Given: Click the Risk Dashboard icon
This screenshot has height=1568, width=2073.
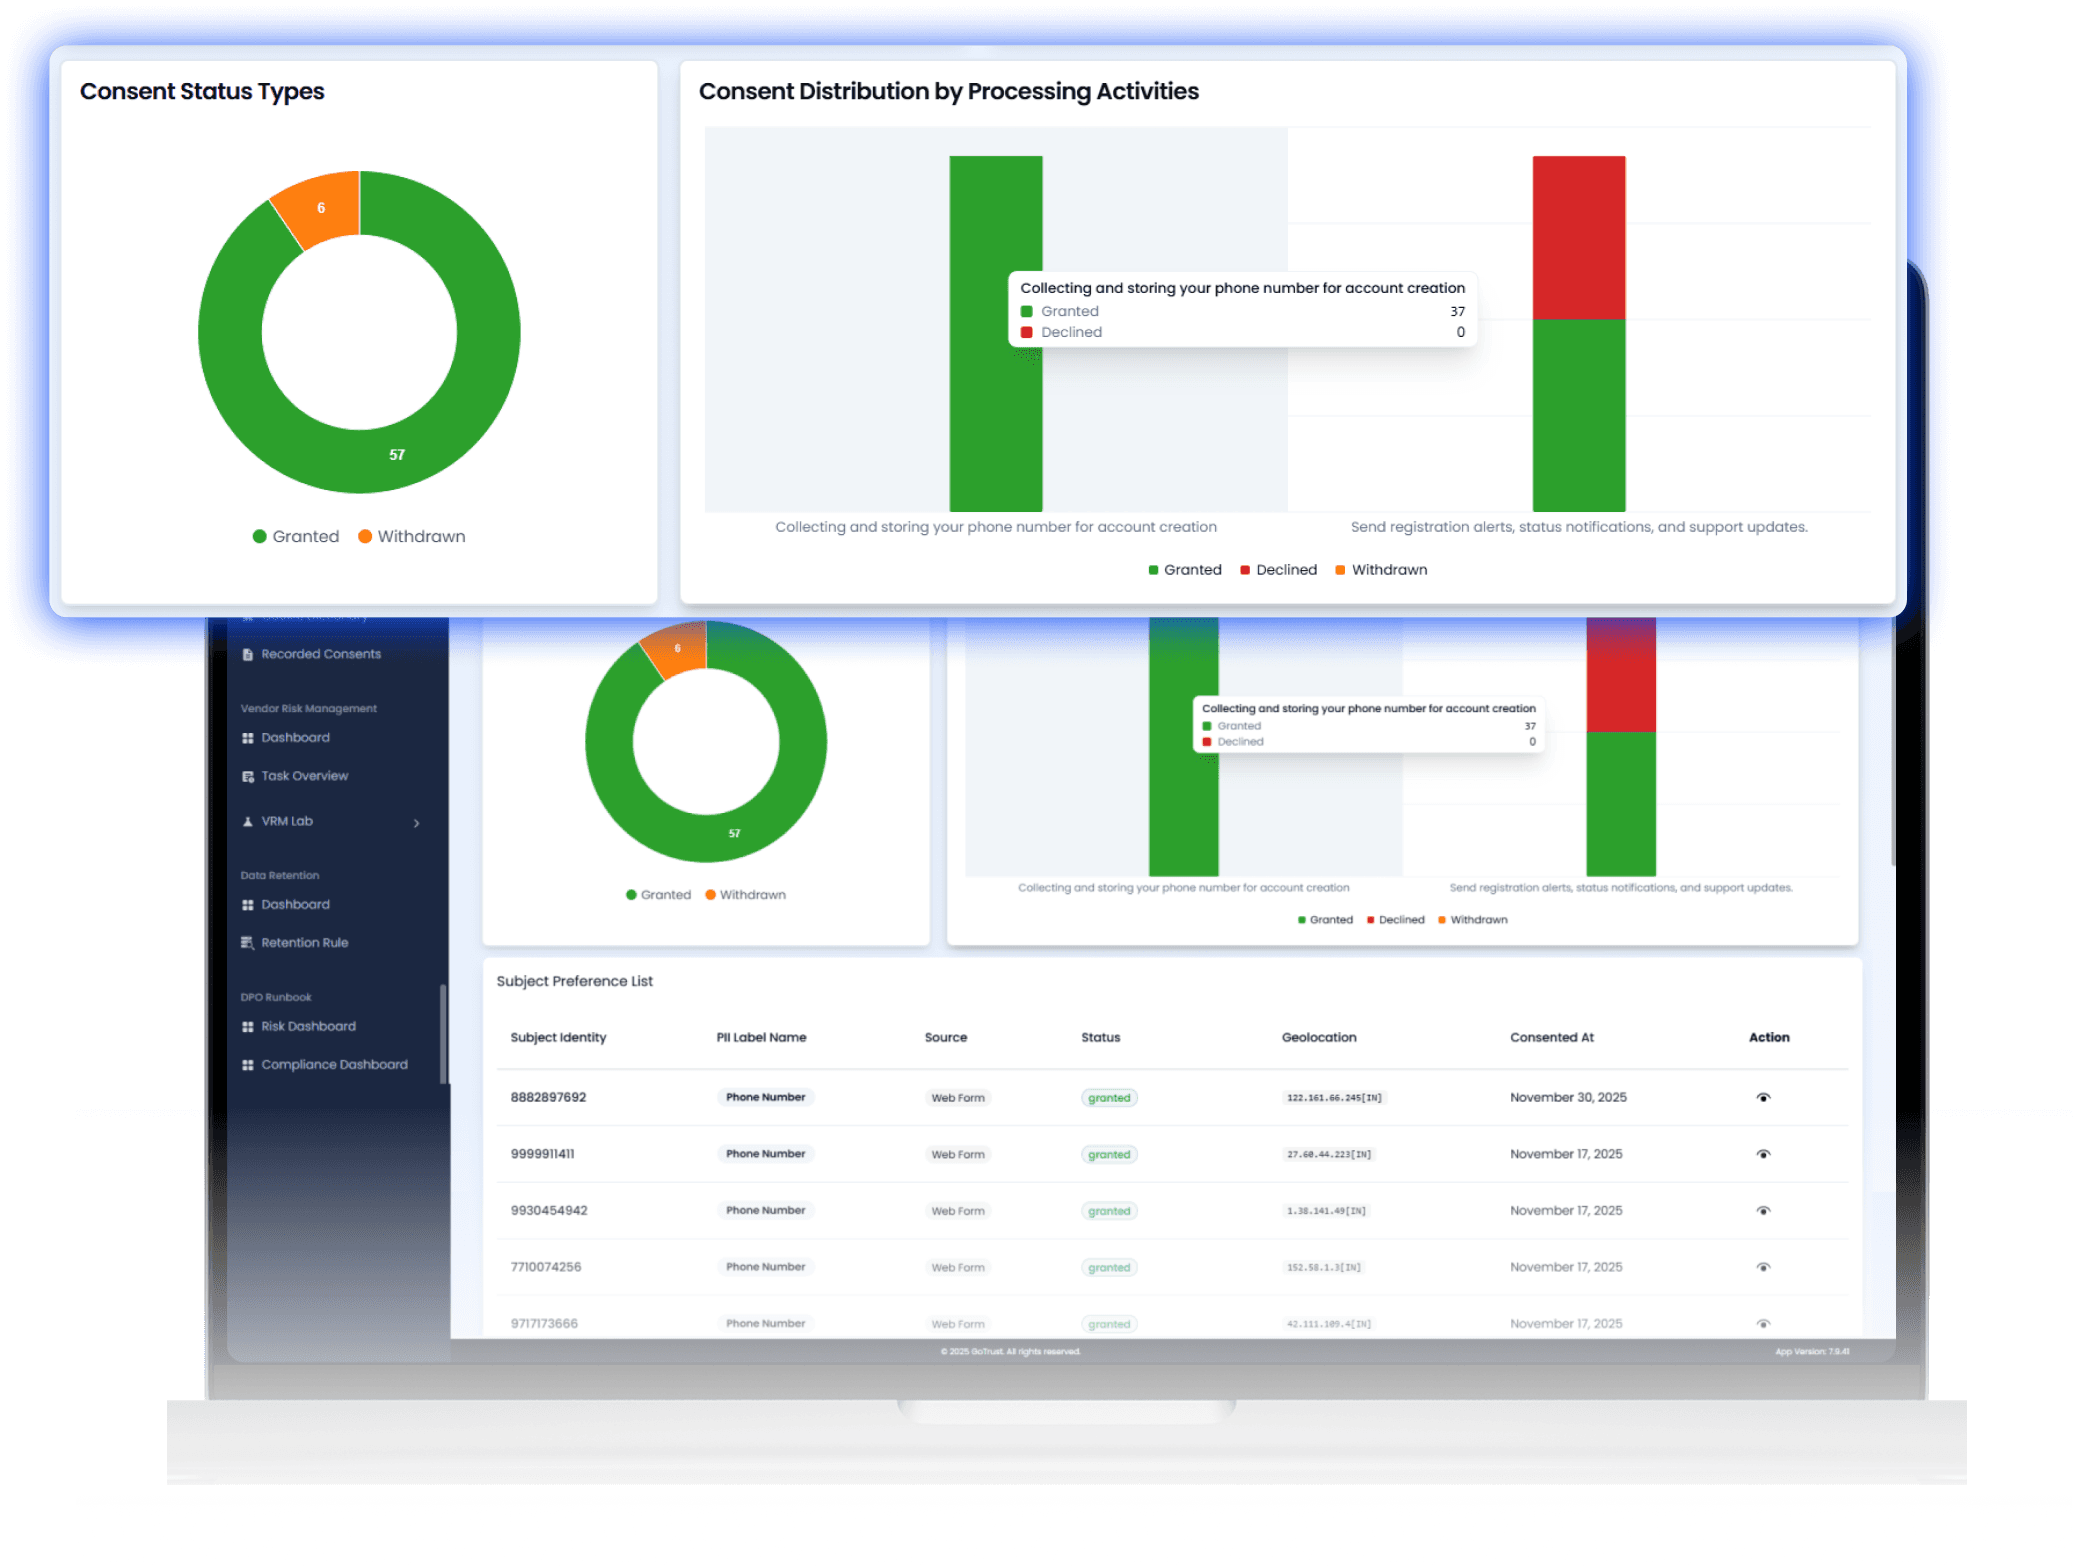Looking at the screenshot, I should pos(247,1027).
